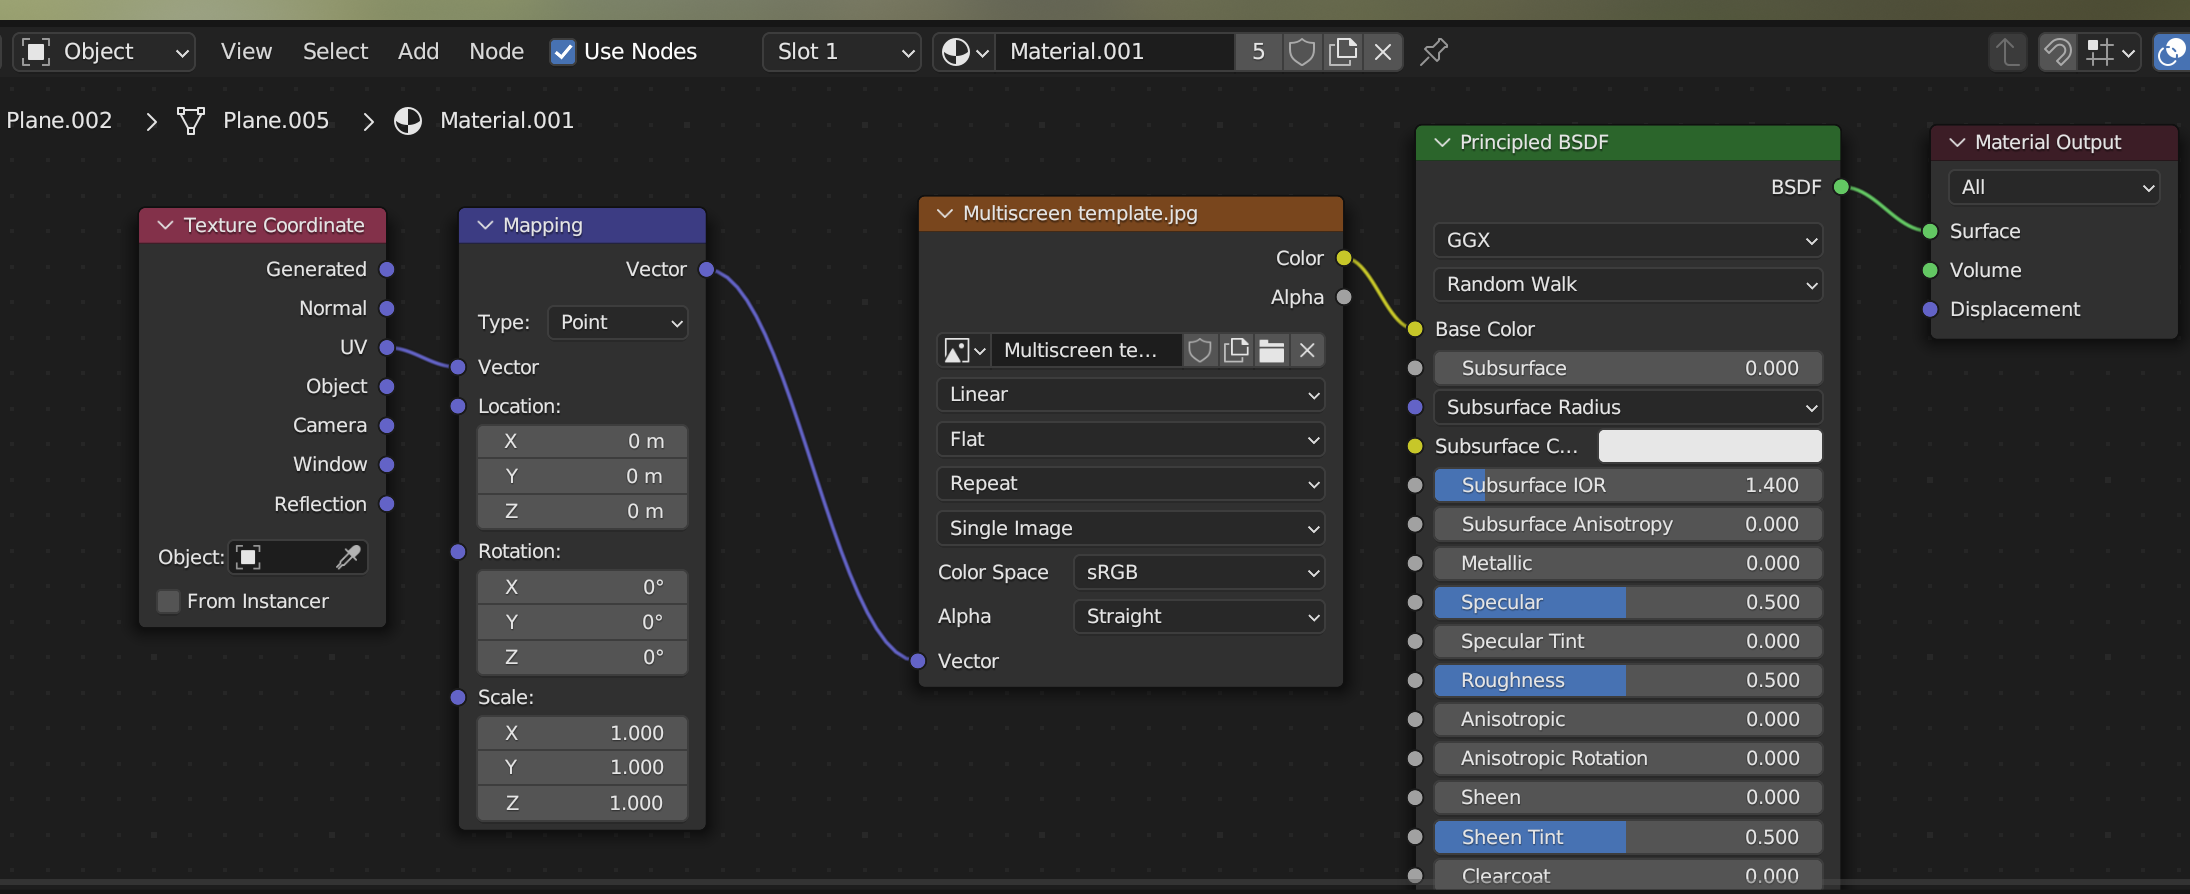The height and width of the screenshot is (894, 2190).
Task: Unlink Material.001 with the X icon
Action: [x=1383, y=51]
